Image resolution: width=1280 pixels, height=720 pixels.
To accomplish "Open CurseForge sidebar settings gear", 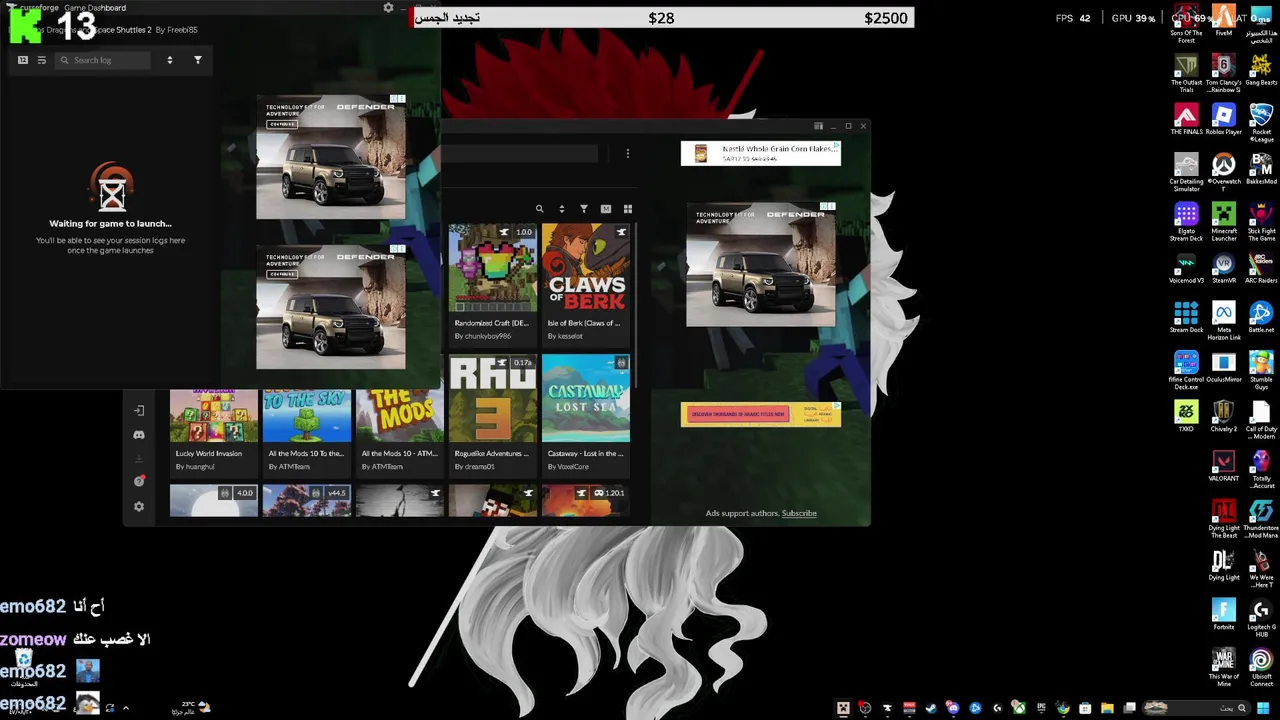I will click(x=139, y=507).
